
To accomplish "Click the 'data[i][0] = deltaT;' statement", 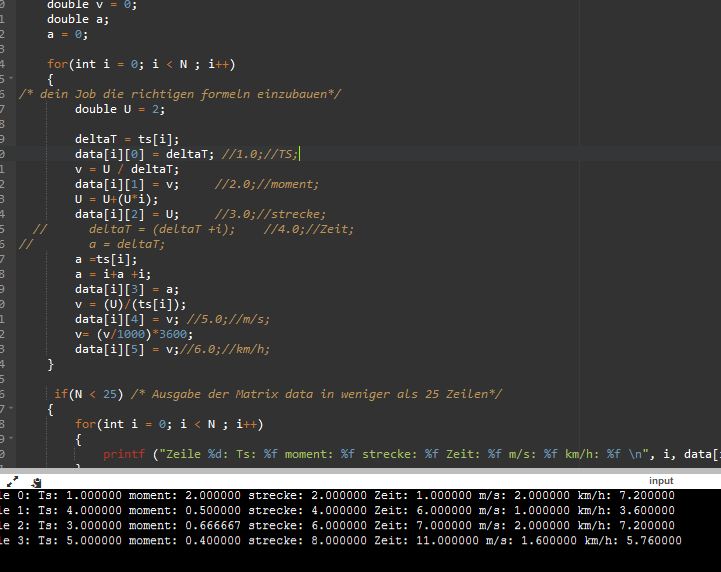I will 145,154.
